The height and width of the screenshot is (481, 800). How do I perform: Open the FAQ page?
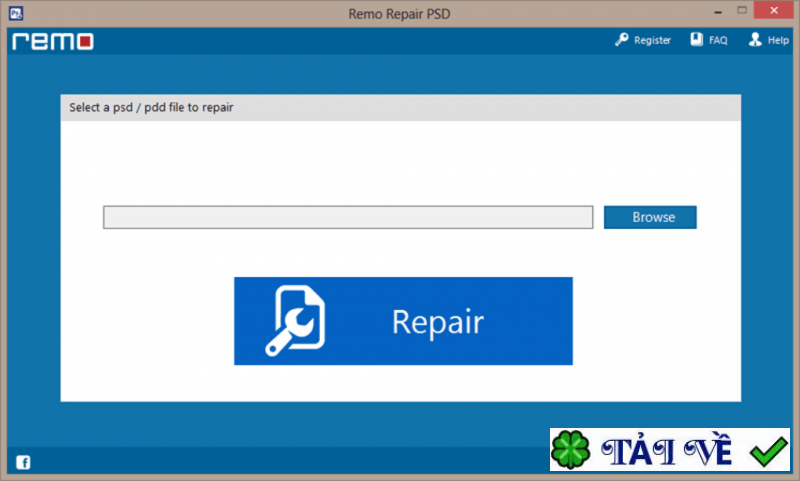click(709, 40)
